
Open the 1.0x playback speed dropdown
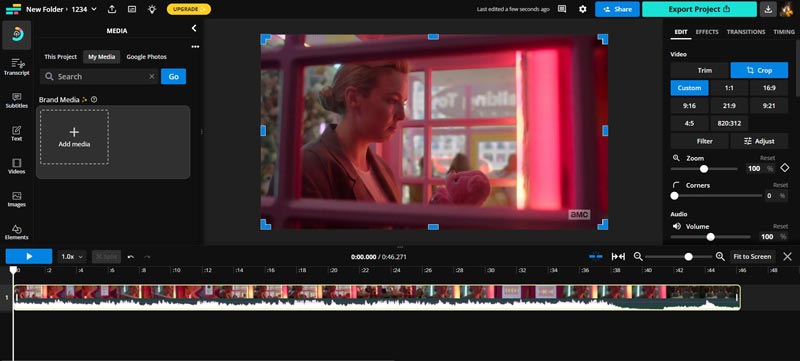click(72, 256)
